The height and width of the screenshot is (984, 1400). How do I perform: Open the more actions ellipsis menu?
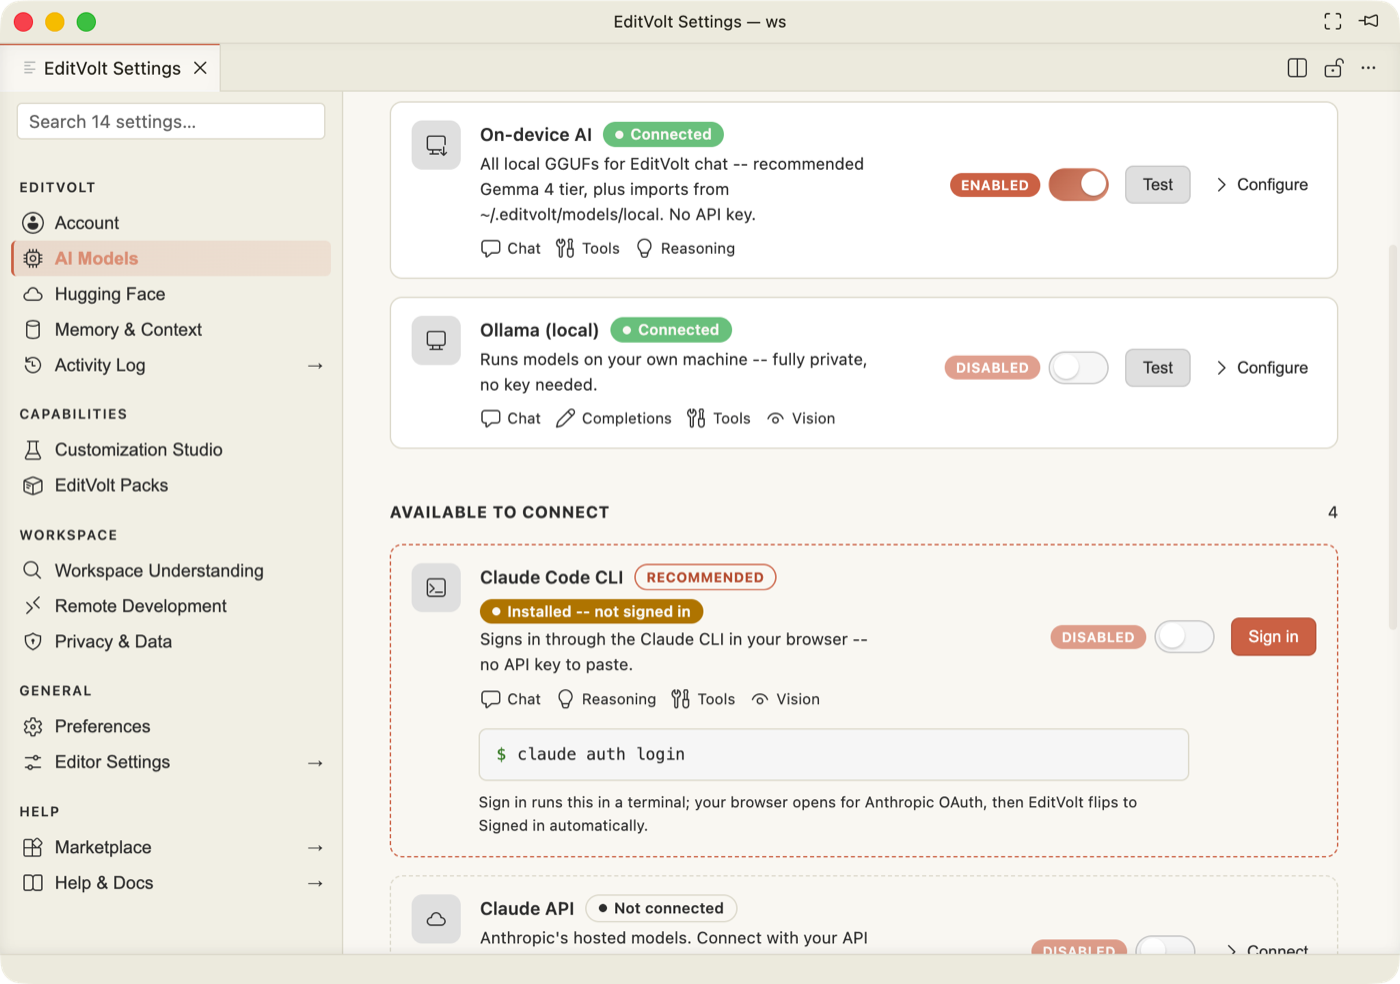[x=1368, y=68]
